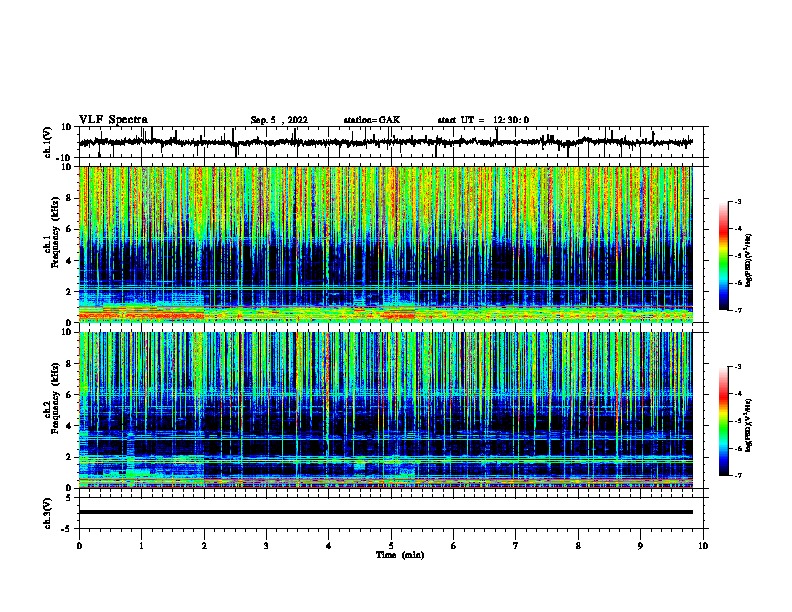Click the "-7" label on ch.1 color scale

point(738,310)
